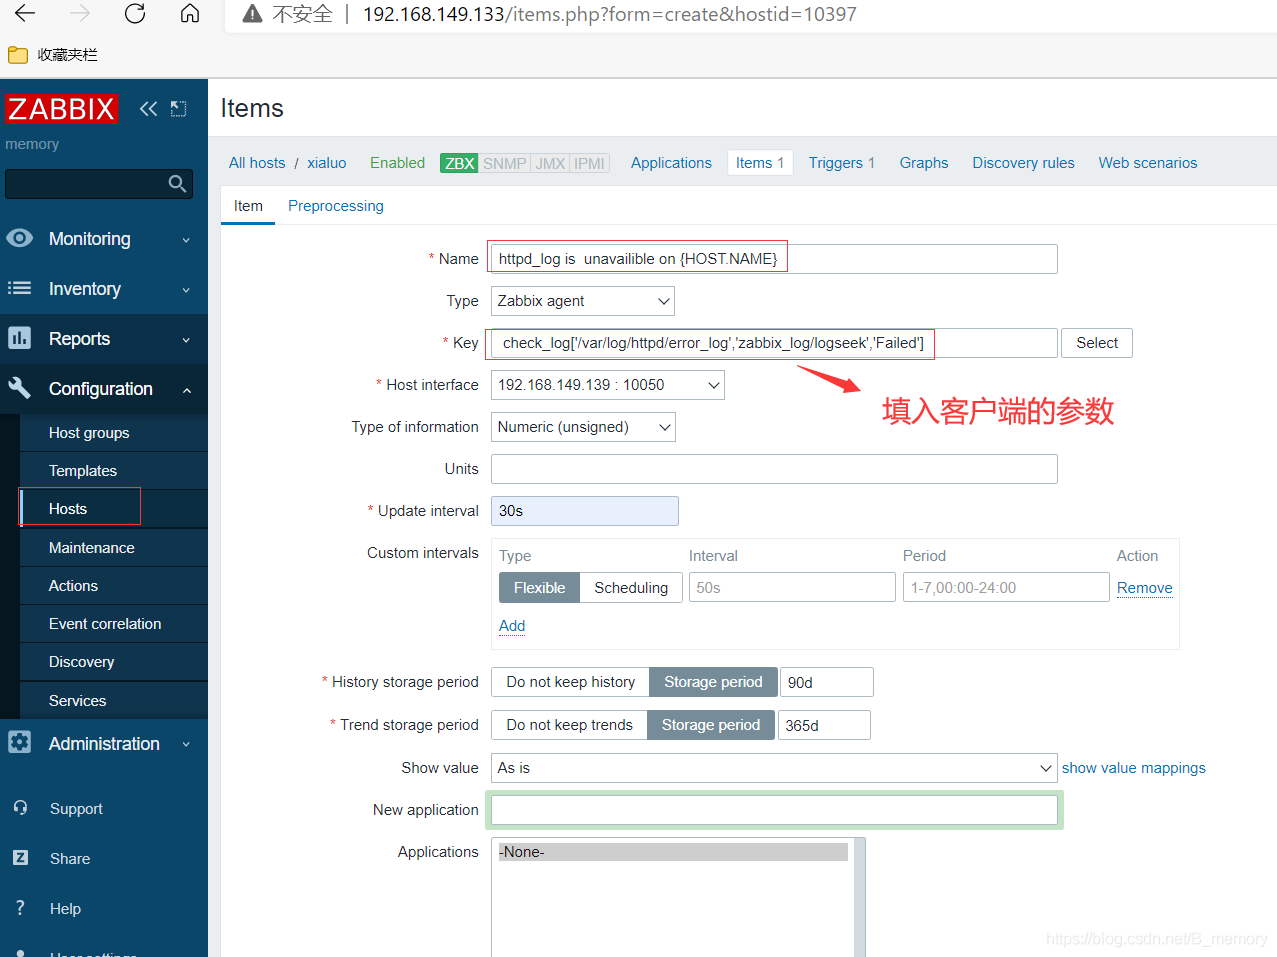
Task: Open the Web scenarios link
Action: [x=1148, y=163]
